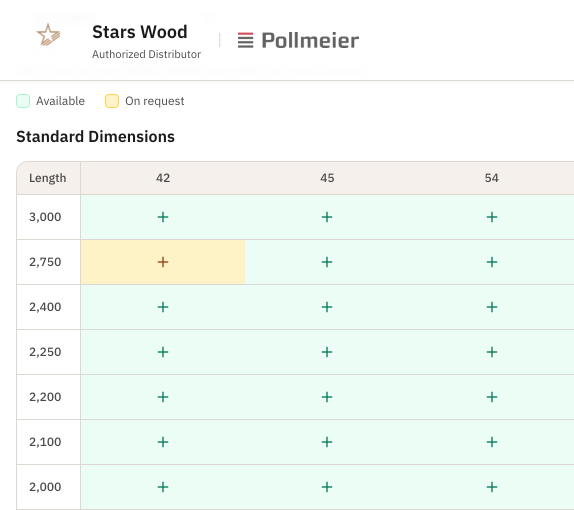Add the 2,250 length at 42 width

(163, 352)
